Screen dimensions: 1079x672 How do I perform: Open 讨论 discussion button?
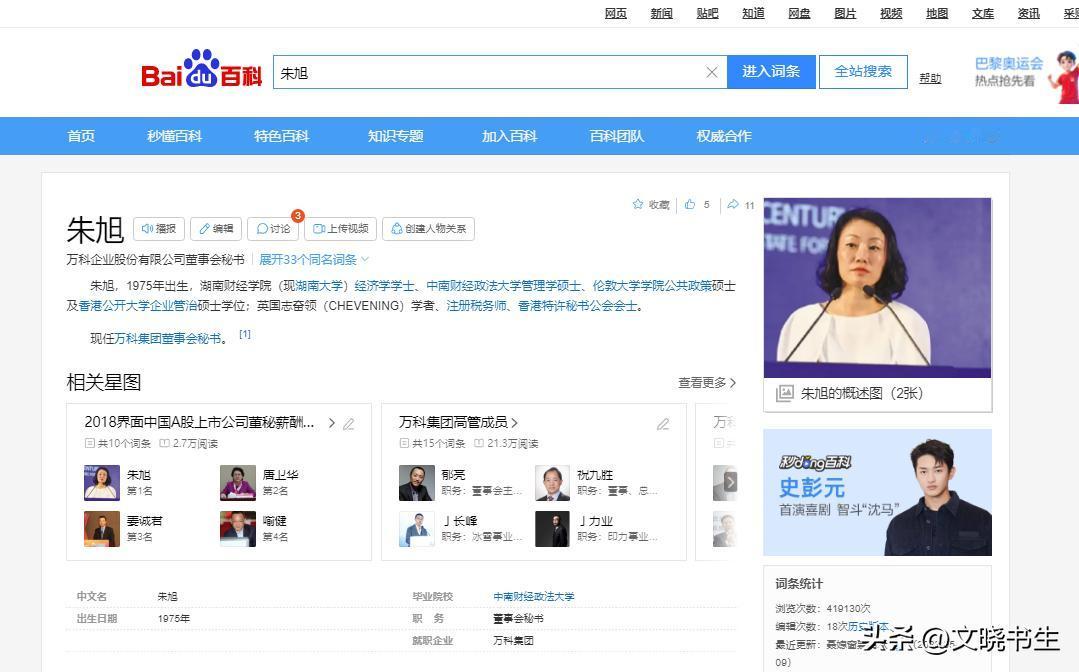pos(273,228)
